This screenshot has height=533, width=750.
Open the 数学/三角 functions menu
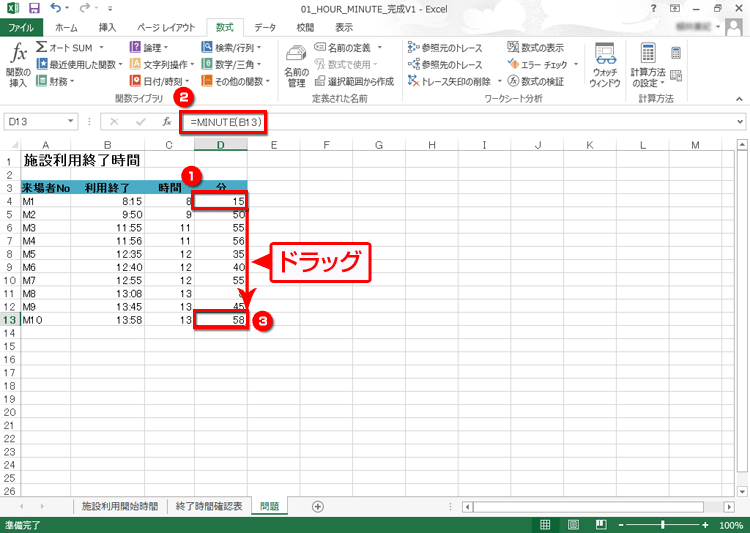click(232, 64)
